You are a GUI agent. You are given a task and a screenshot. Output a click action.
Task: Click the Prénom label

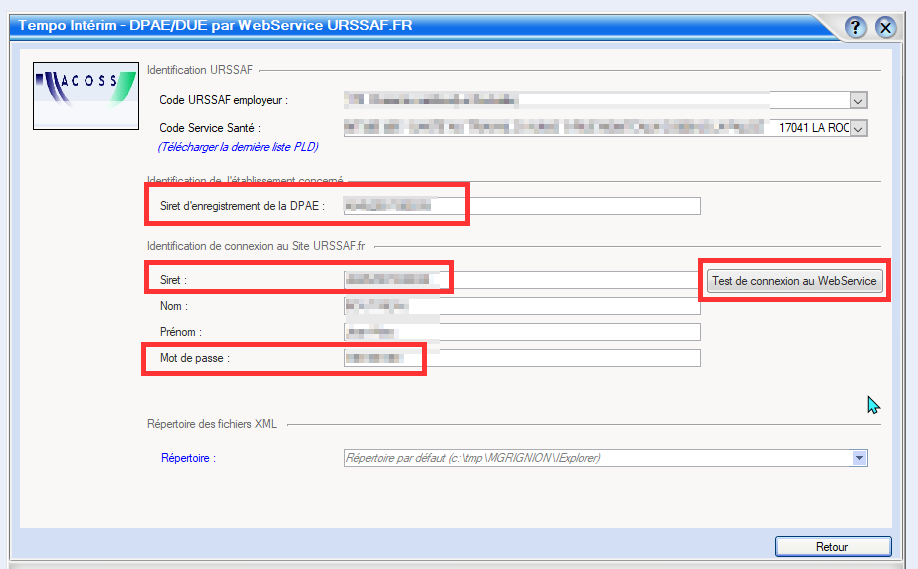(x=181, y=332)
